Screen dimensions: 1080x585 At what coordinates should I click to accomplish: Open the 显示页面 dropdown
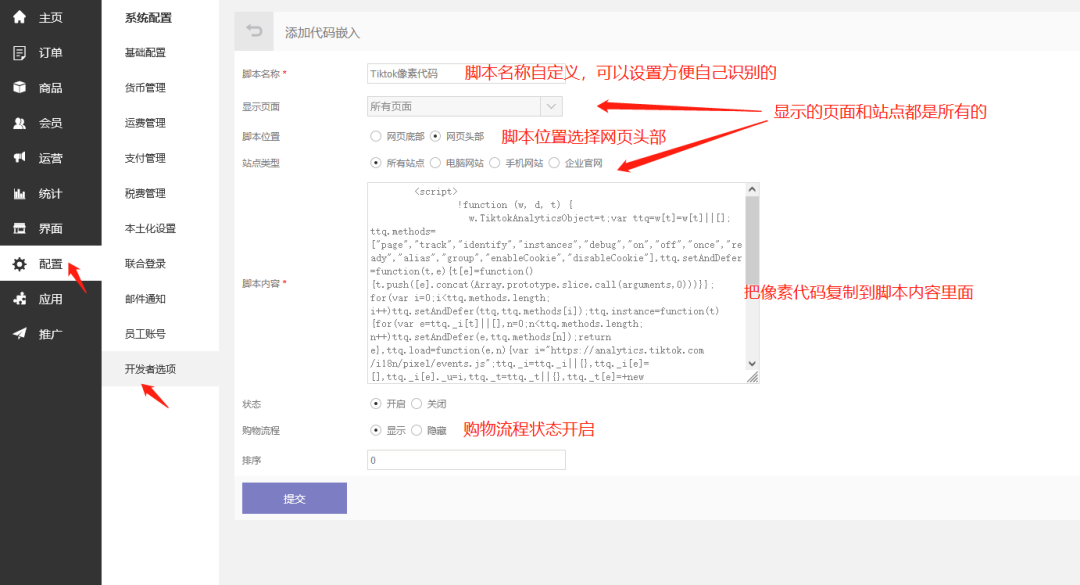tap(465, 106)
